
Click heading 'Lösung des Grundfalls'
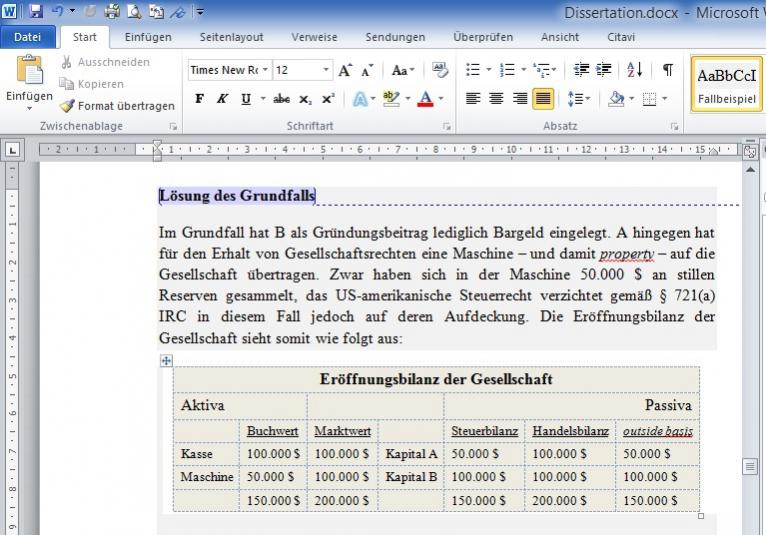(x=237, y=196)
